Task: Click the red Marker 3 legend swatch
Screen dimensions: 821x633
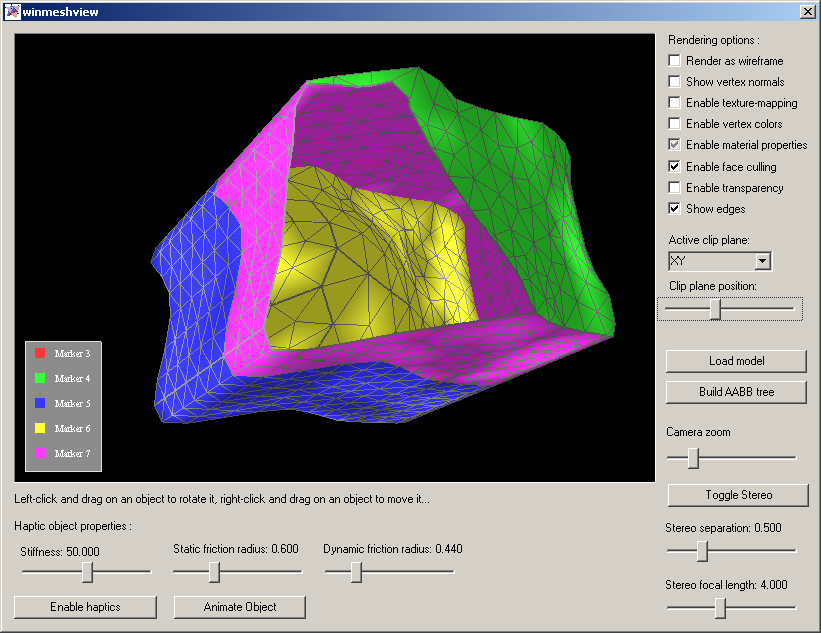Action: click(41, 353)
